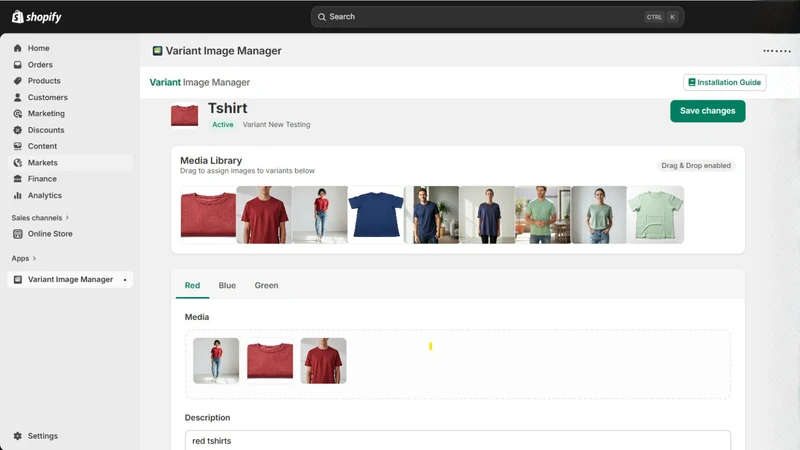Click the Tshirt product thumbnail beside the title
Image resolution: width=800 pixels, height=450 pixels.
click(x=184, y=116)
